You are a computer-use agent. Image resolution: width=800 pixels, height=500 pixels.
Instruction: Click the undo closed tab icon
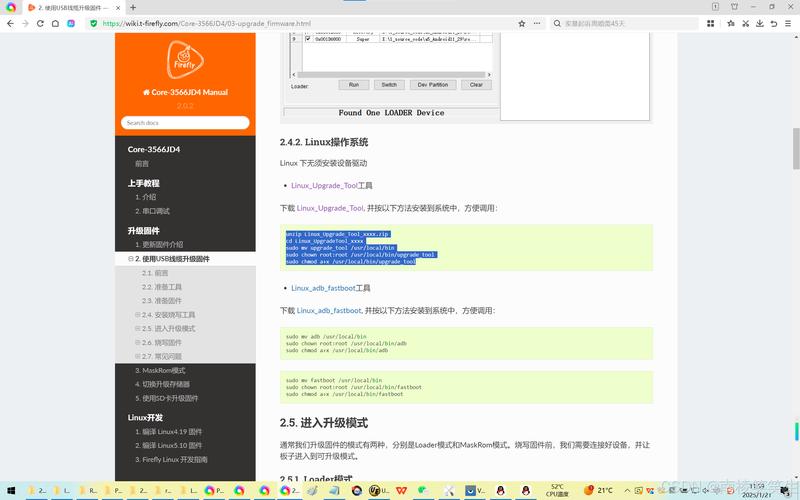click(x=774, y=23)
